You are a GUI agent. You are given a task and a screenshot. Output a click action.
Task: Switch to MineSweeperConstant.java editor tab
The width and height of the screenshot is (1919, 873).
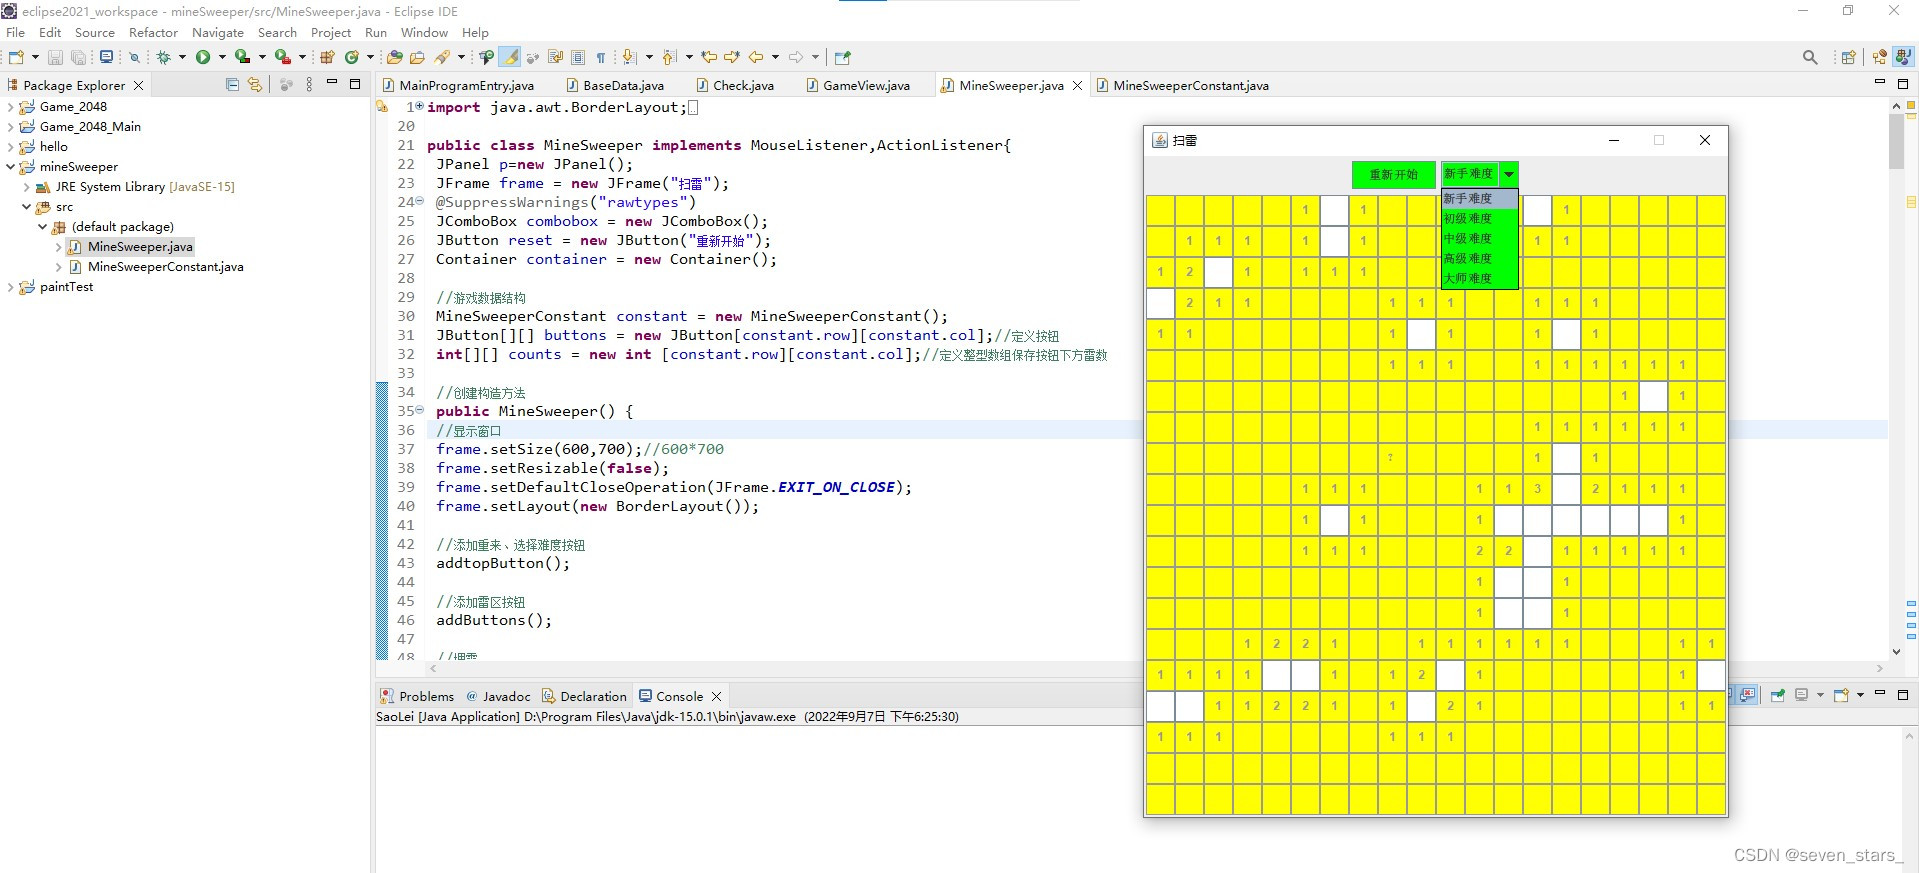point(1182,85)
